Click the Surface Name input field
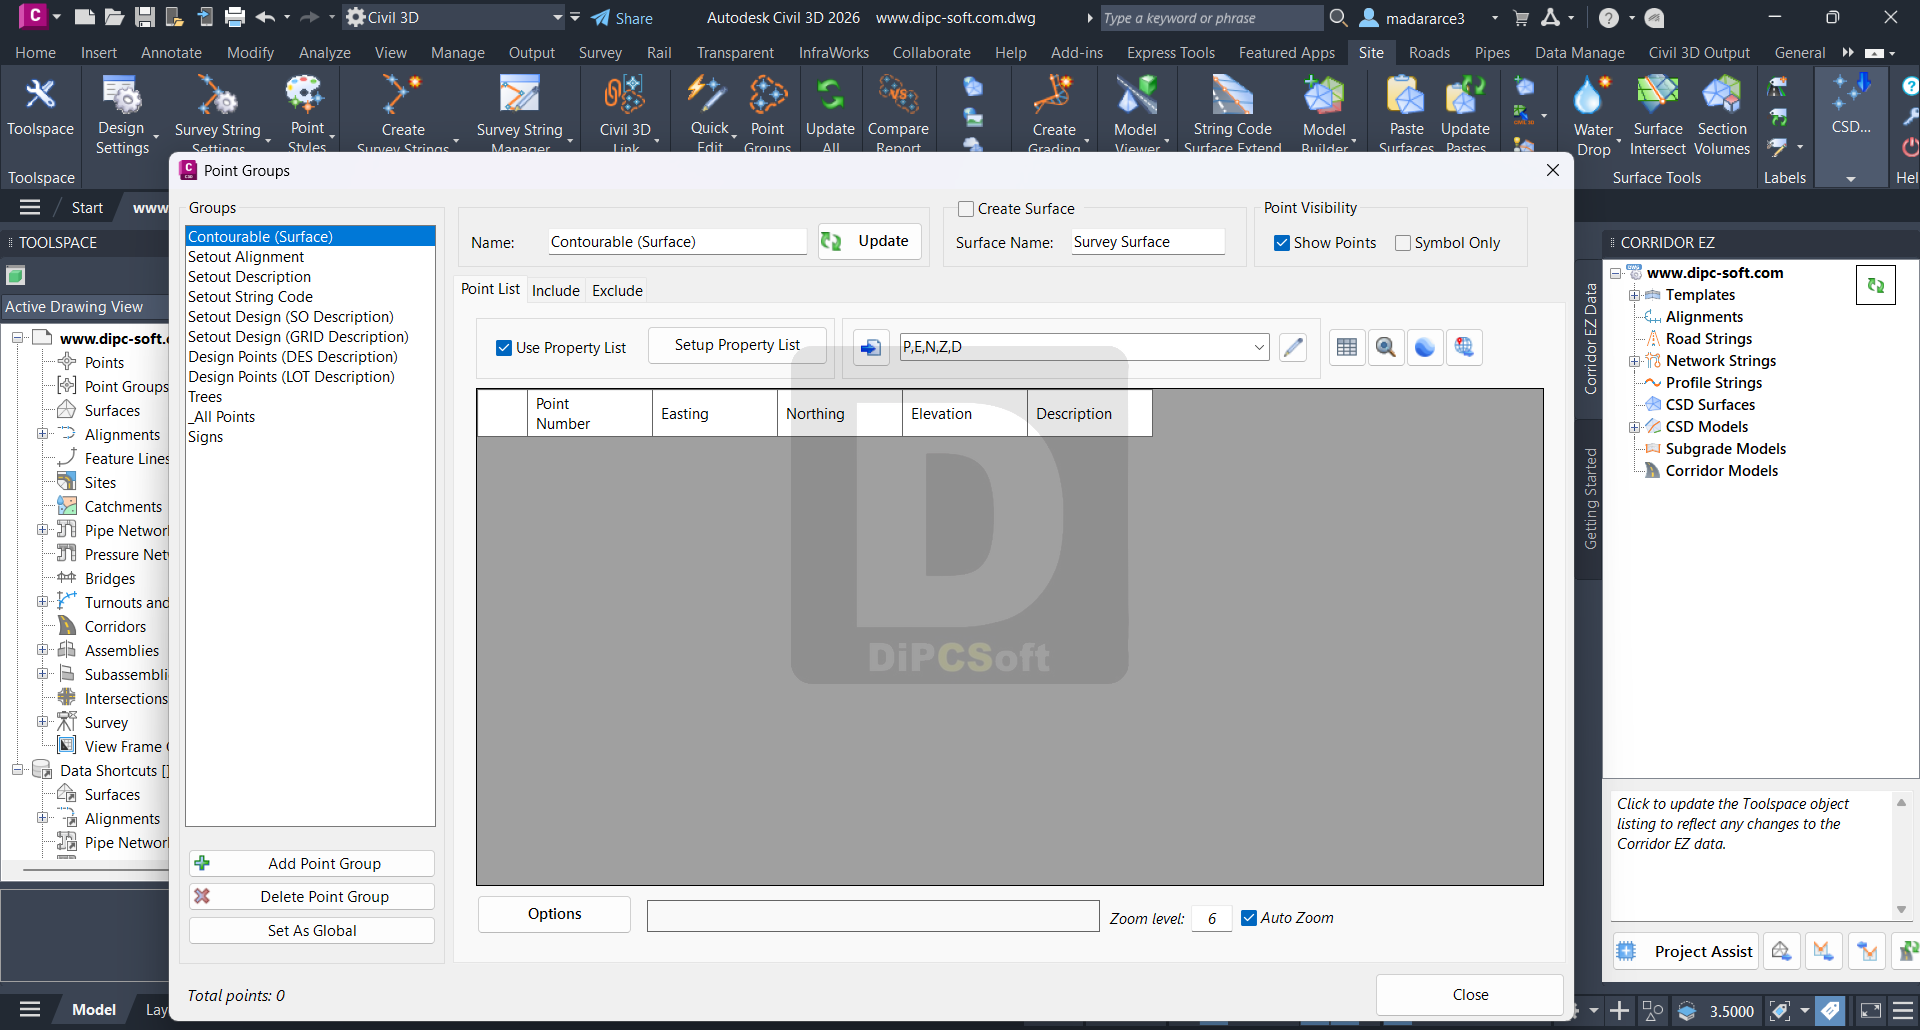 click(x=1148, y=242)
